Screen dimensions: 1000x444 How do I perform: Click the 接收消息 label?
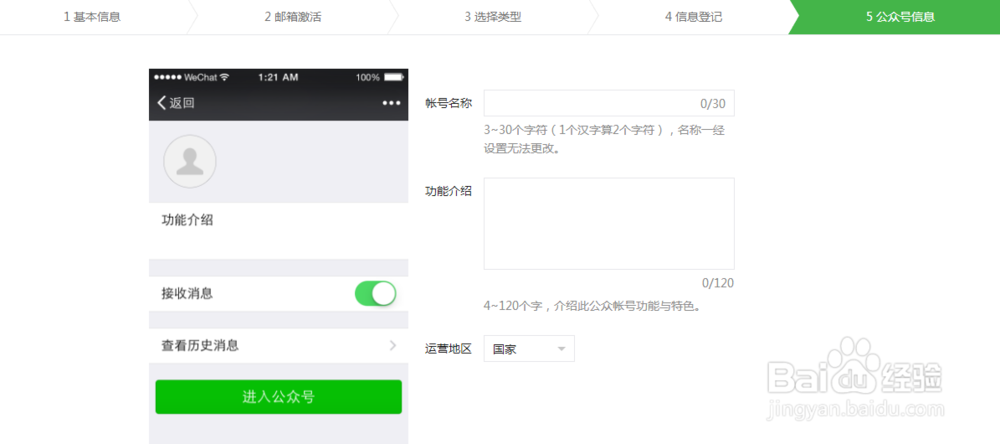(x=188, y=293)
